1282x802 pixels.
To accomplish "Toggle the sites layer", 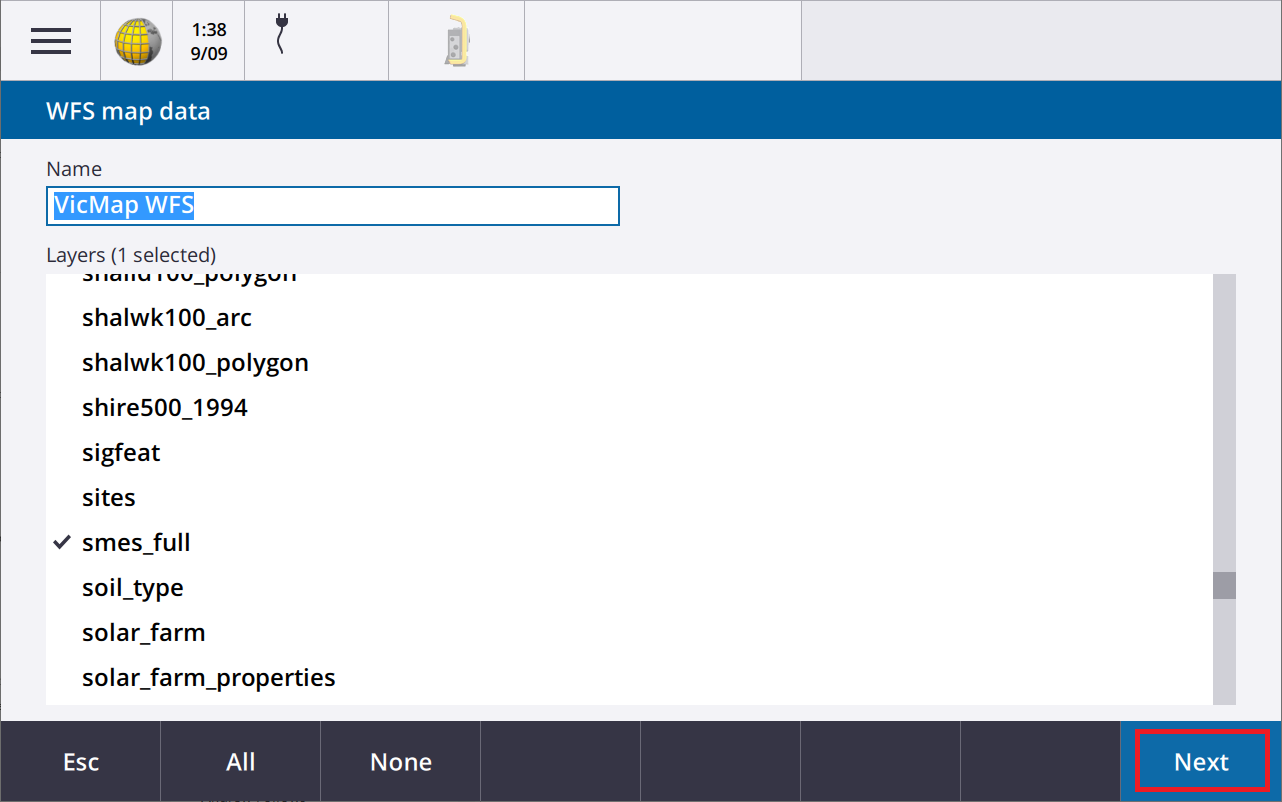I will [109, 498].
